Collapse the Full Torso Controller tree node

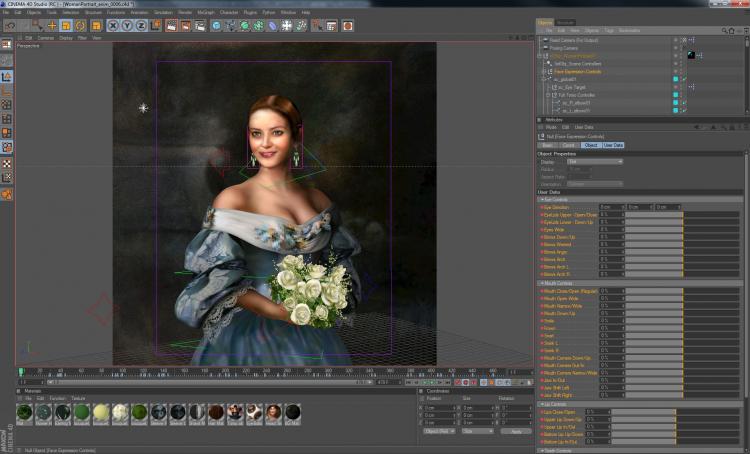tap(547, 95)
